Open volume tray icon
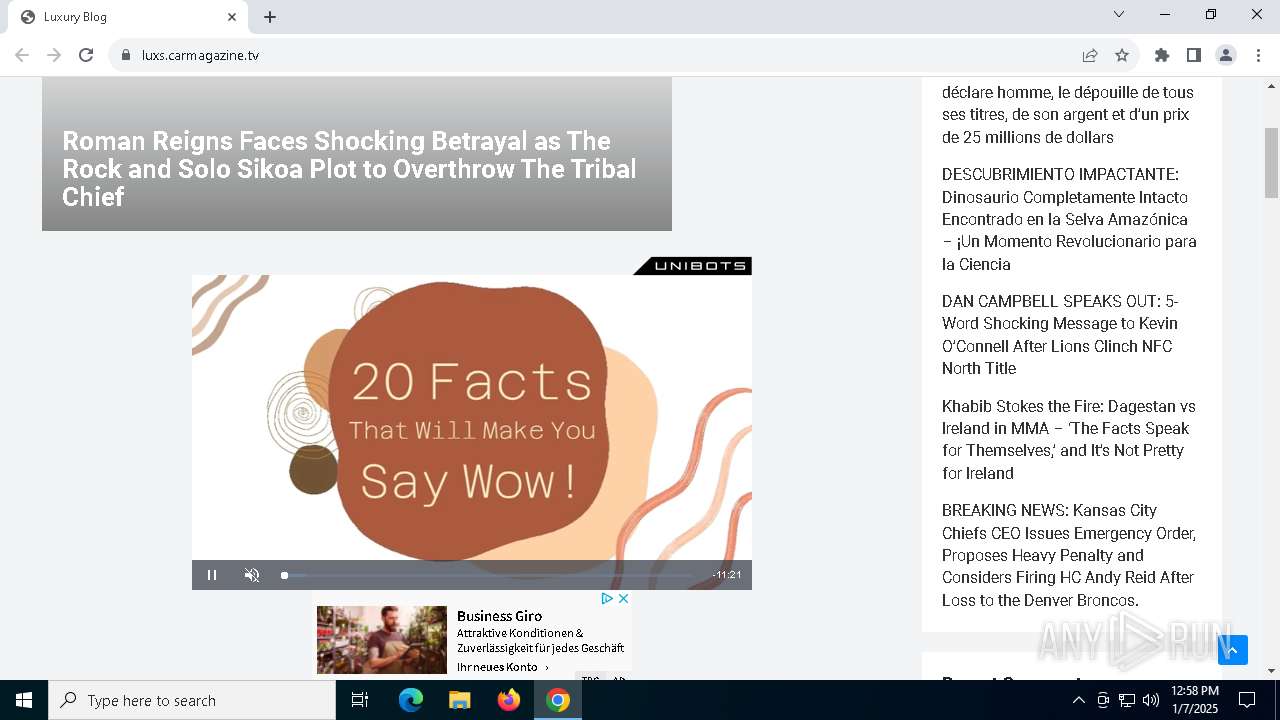This screenshot has width=1280, height=720. 1151,700
